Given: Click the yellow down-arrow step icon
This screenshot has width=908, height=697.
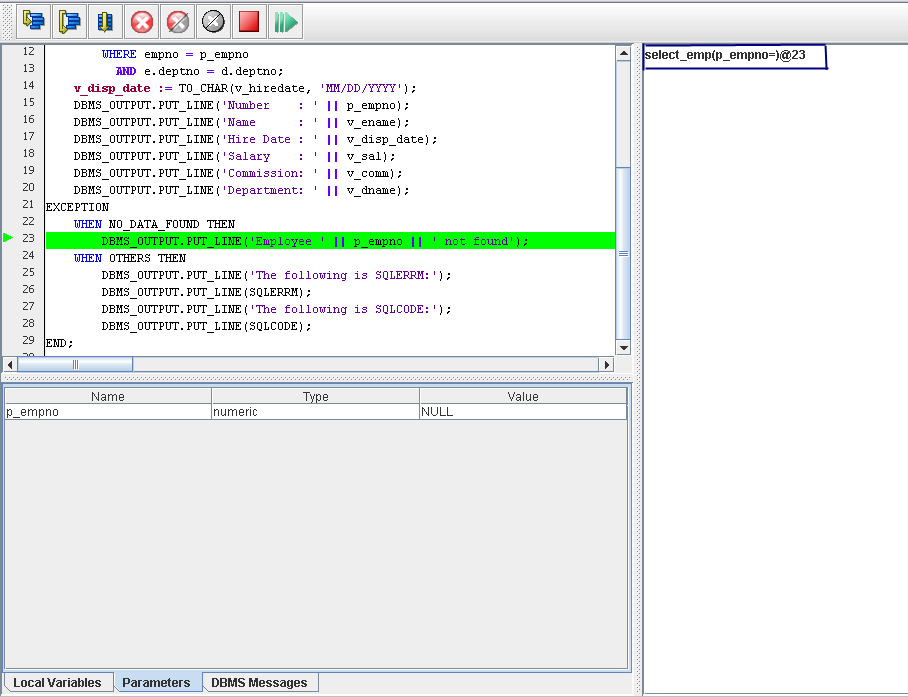Looking at the screenshot, I should pyautogui.click(x=105, y=20).
